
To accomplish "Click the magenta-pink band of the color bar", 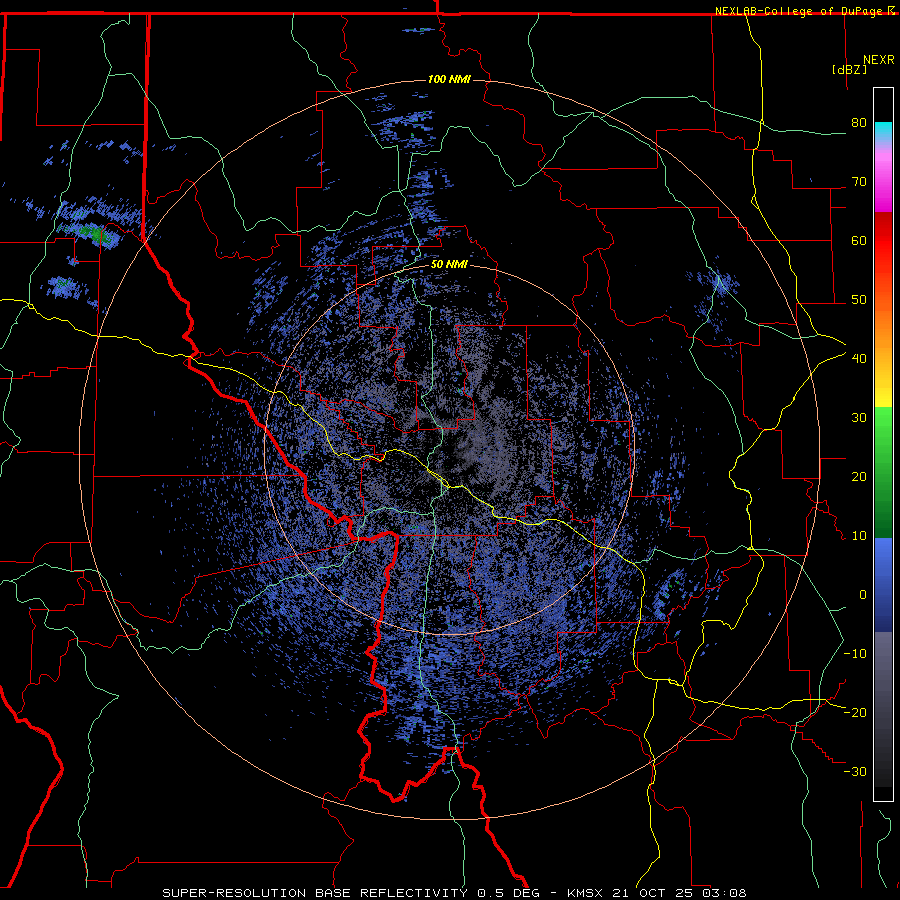I will [x=883, y=178].
